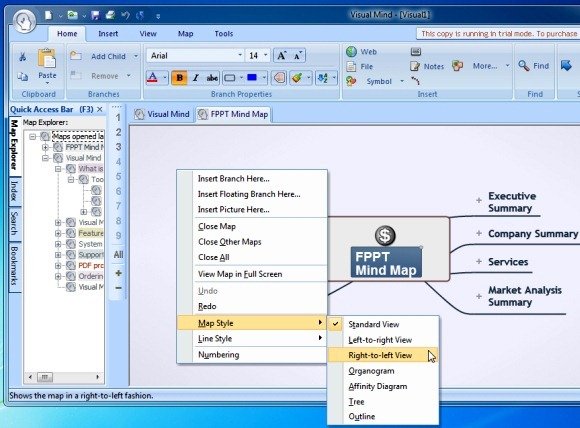The height and width of the screenshot is (428, 580).
Task: Click the callout tag icon
Action: 279,78
